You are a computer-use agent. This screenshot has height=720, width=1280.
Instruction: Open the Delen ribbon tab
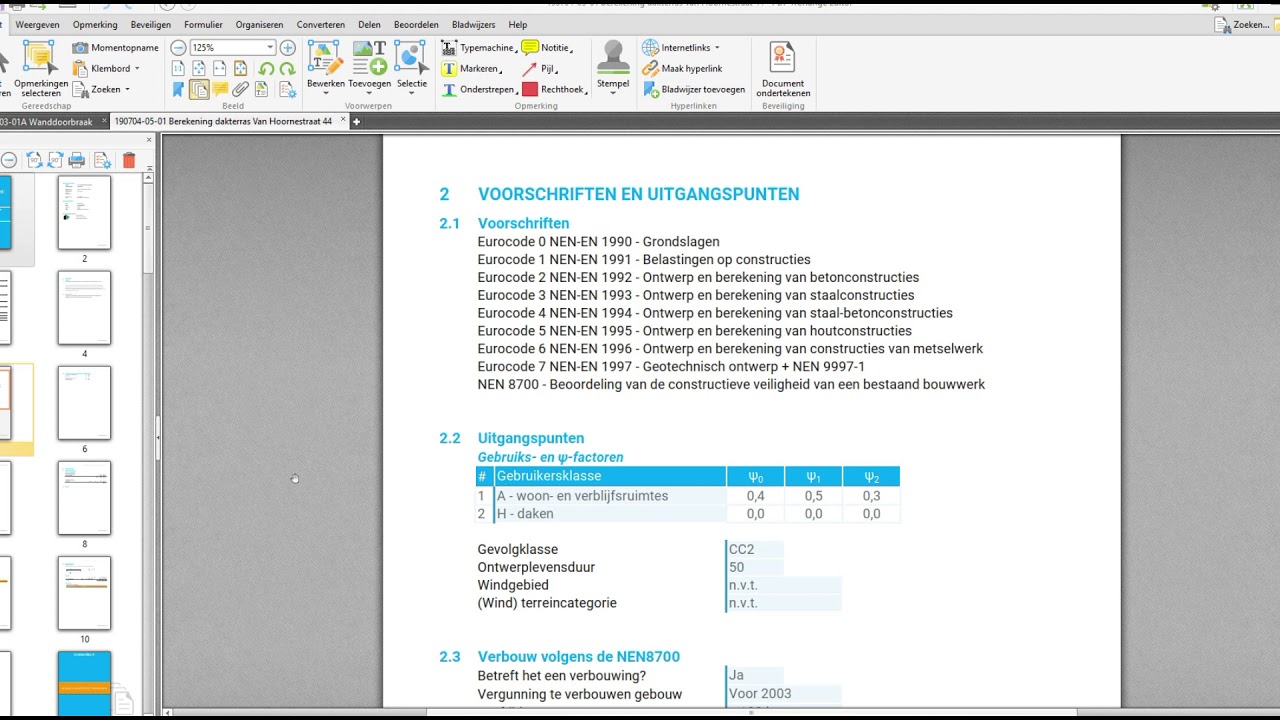click(369, 25)
